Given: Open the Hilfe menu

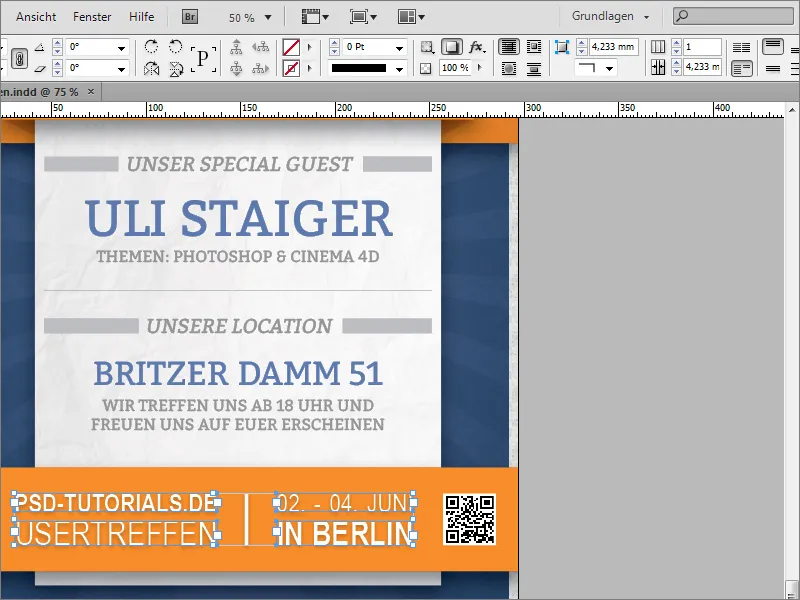Looking at the screenshot, I should point(141,17).
